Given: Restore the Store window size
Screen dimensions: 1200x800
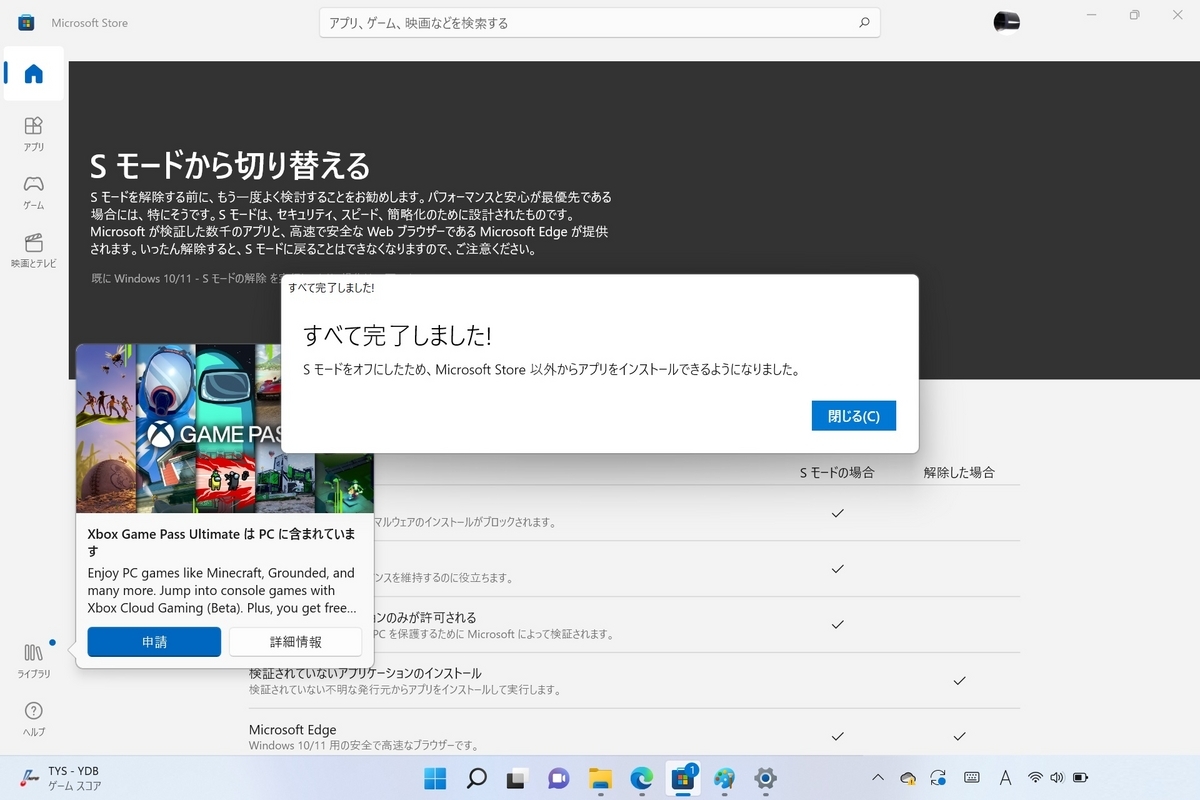Looking at the screenshot, I should coord(1134,15).
